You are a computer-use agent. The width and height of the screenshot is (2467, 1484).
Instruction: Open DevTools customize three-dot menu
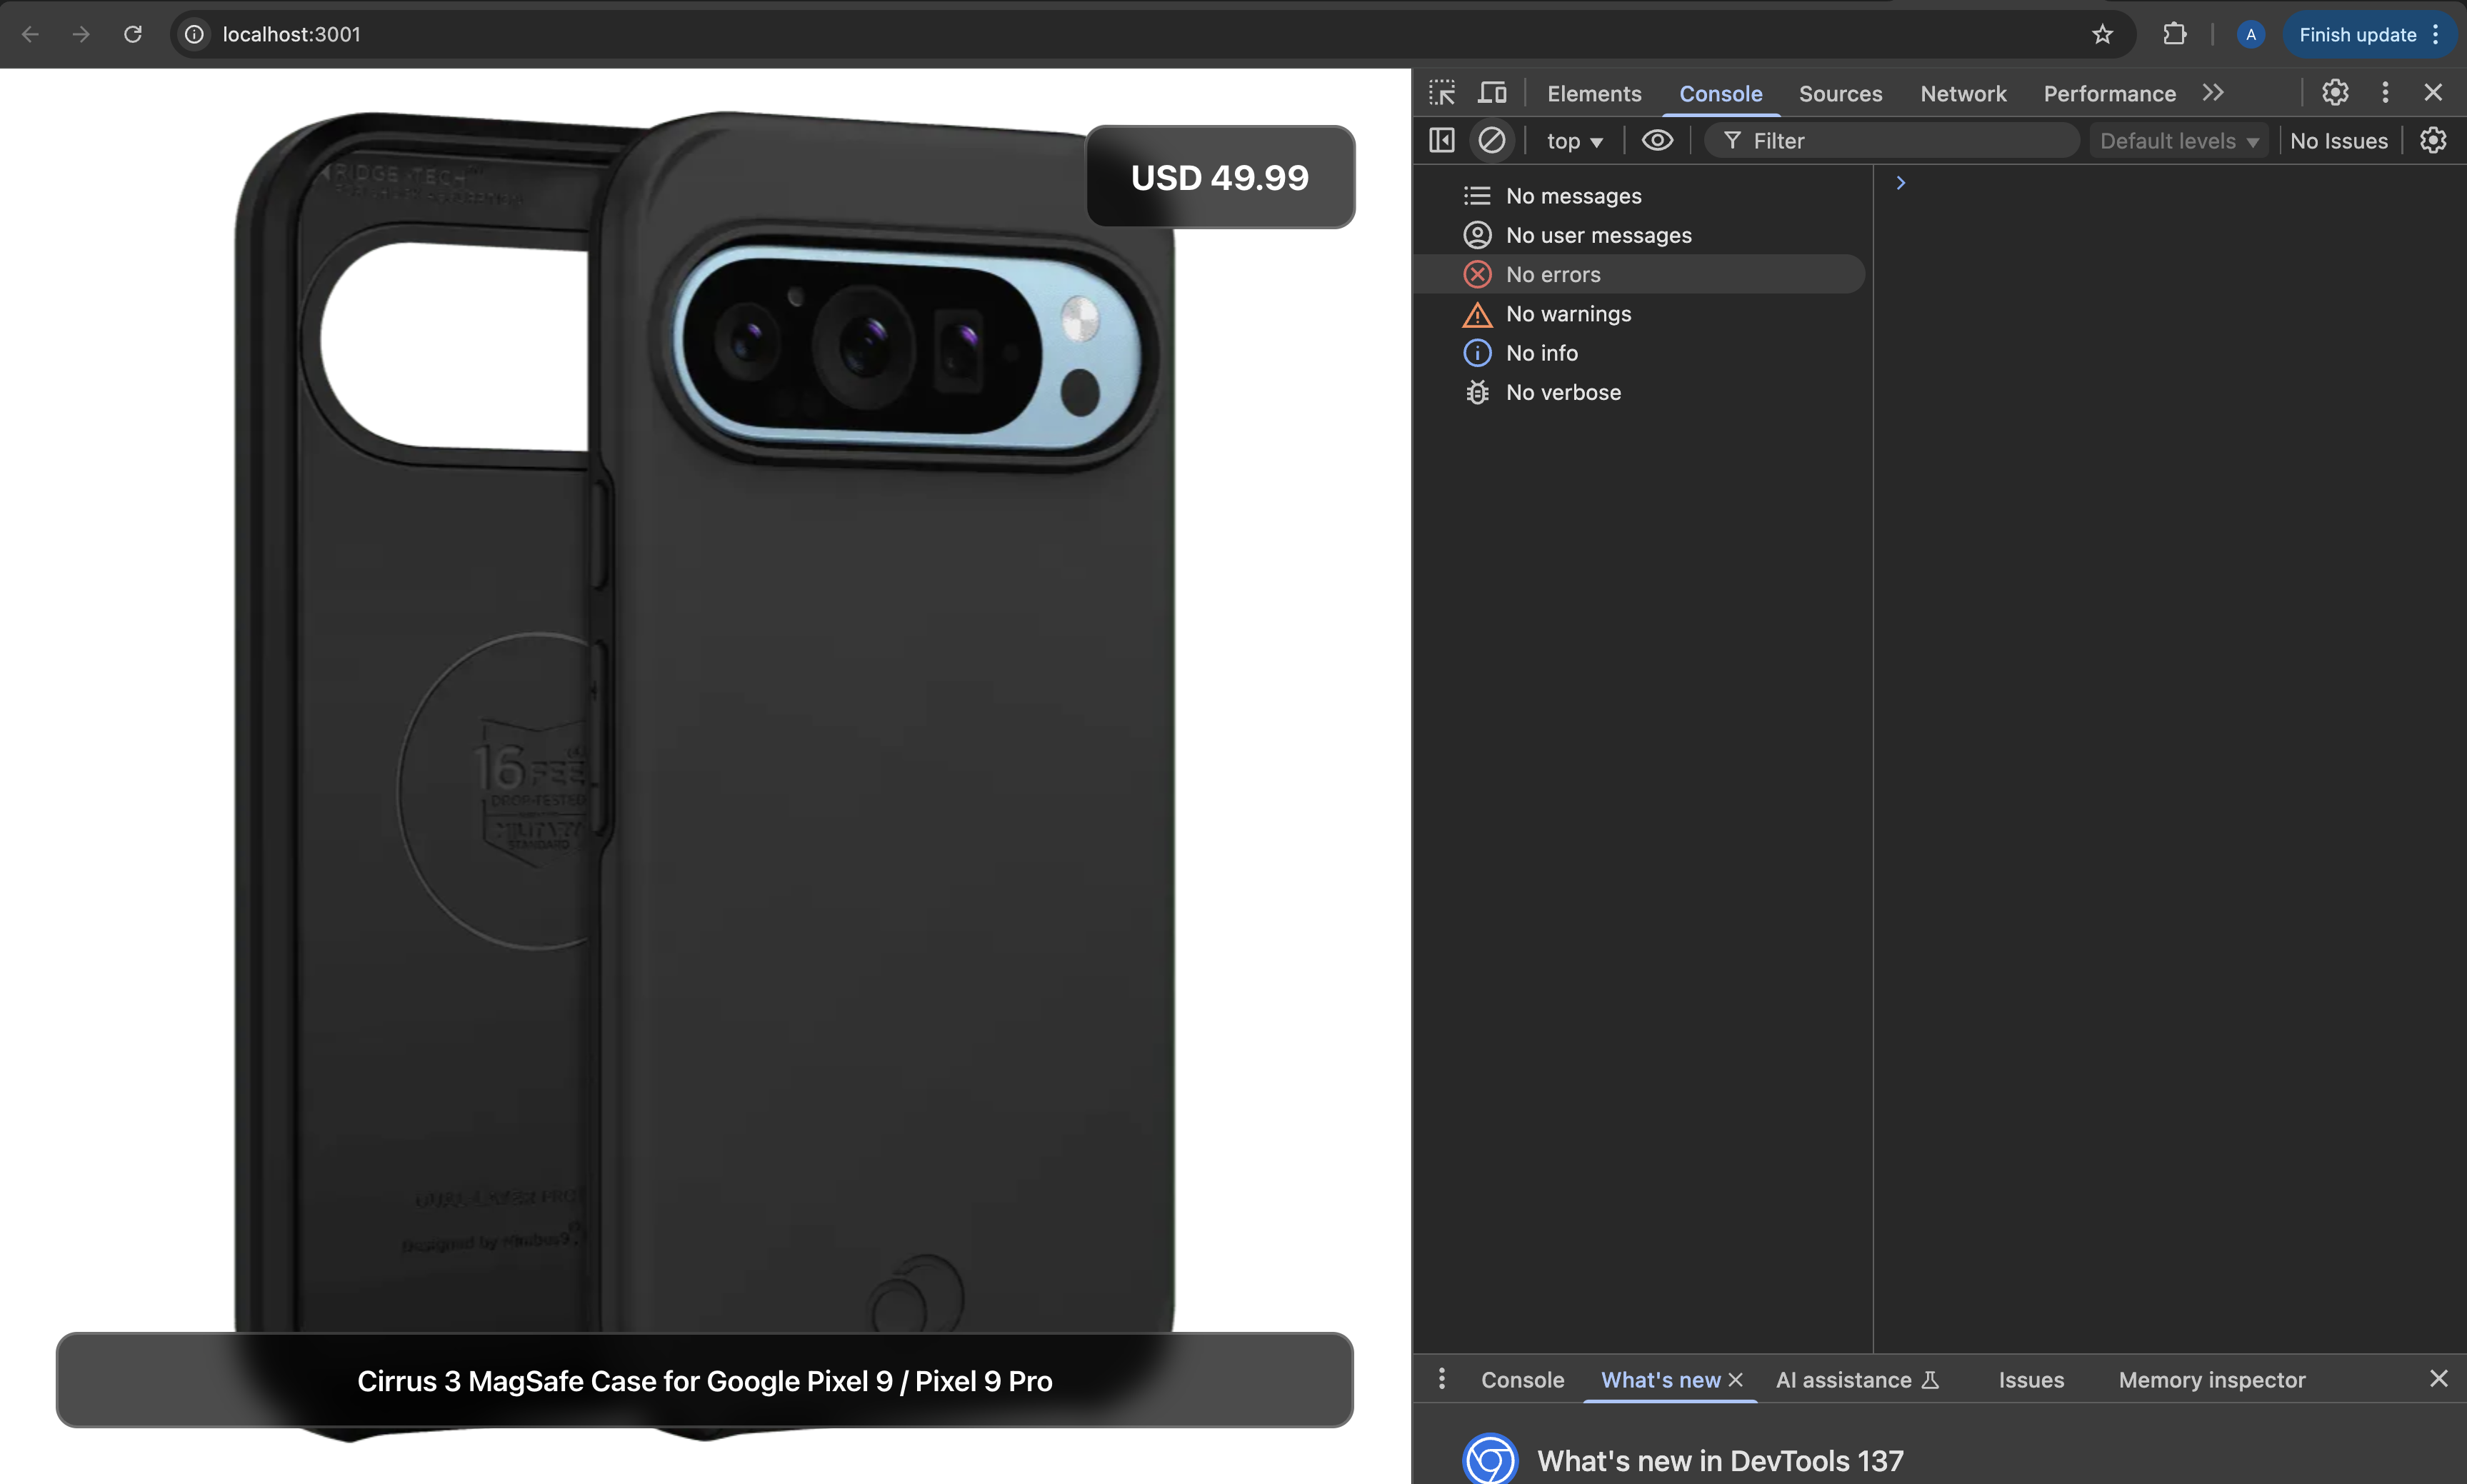[2385, 93]
